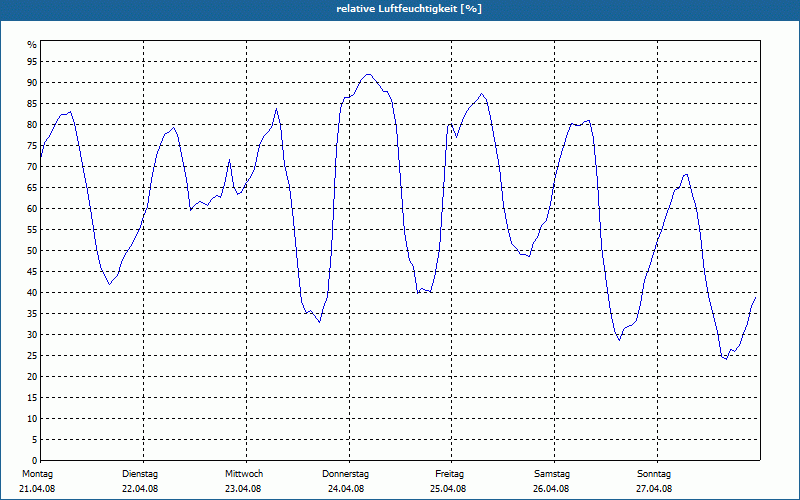Select the 'Donnerstag' day label
Screen dimensions: 800x500
click(x=345, y=474)
